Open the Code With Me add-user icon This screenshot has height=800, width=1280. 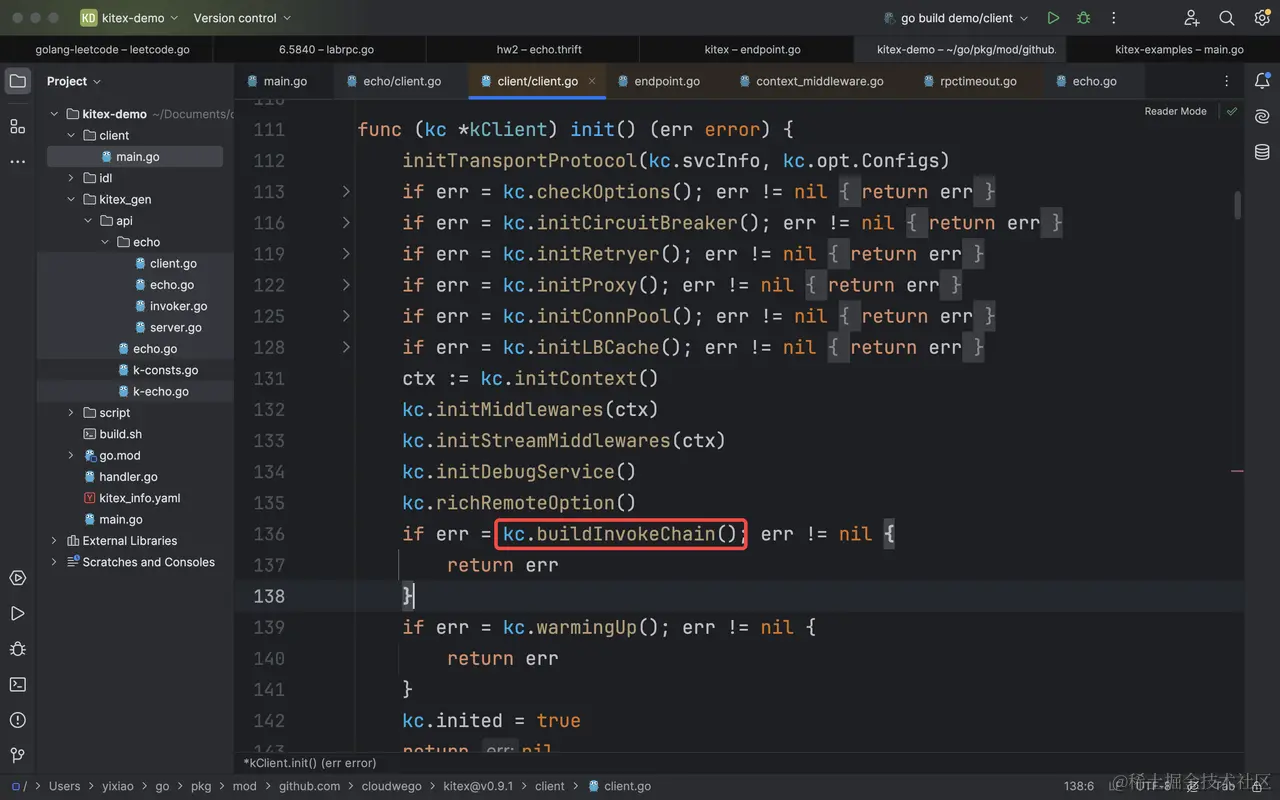pyautogui.click(x=1191, y=18)
